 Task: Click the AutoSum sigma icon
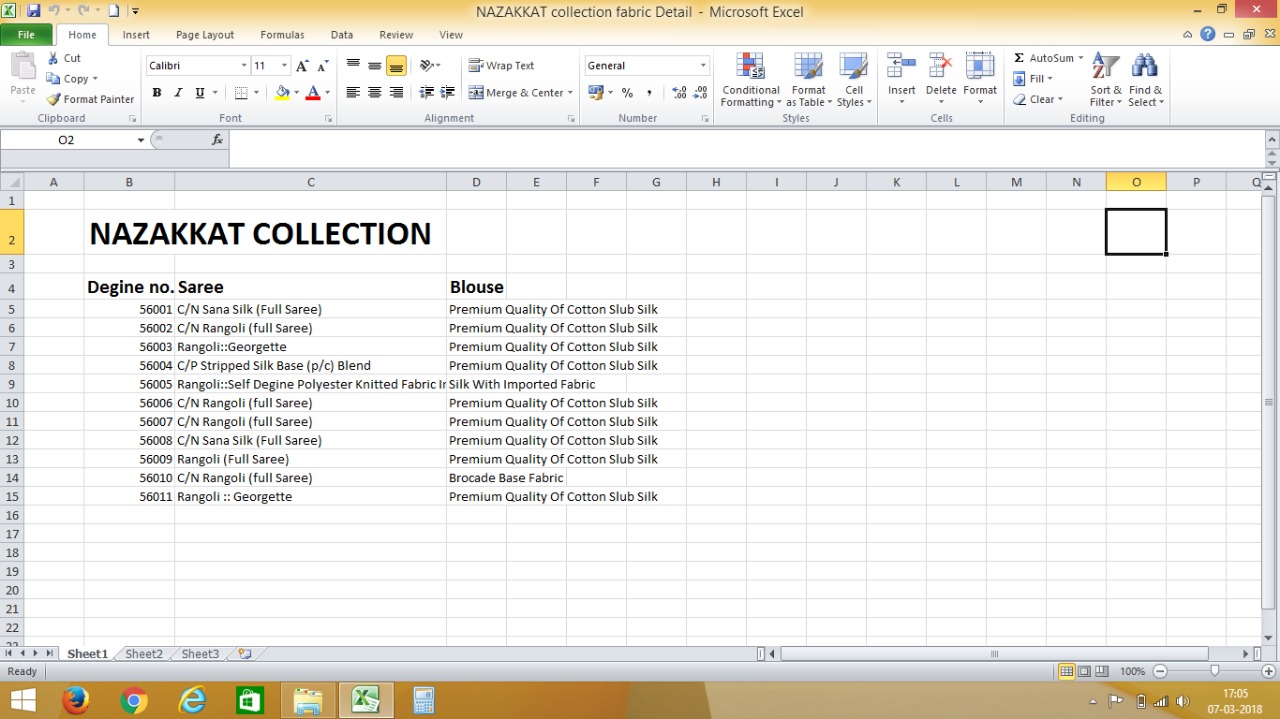[x=1019, y=58]
